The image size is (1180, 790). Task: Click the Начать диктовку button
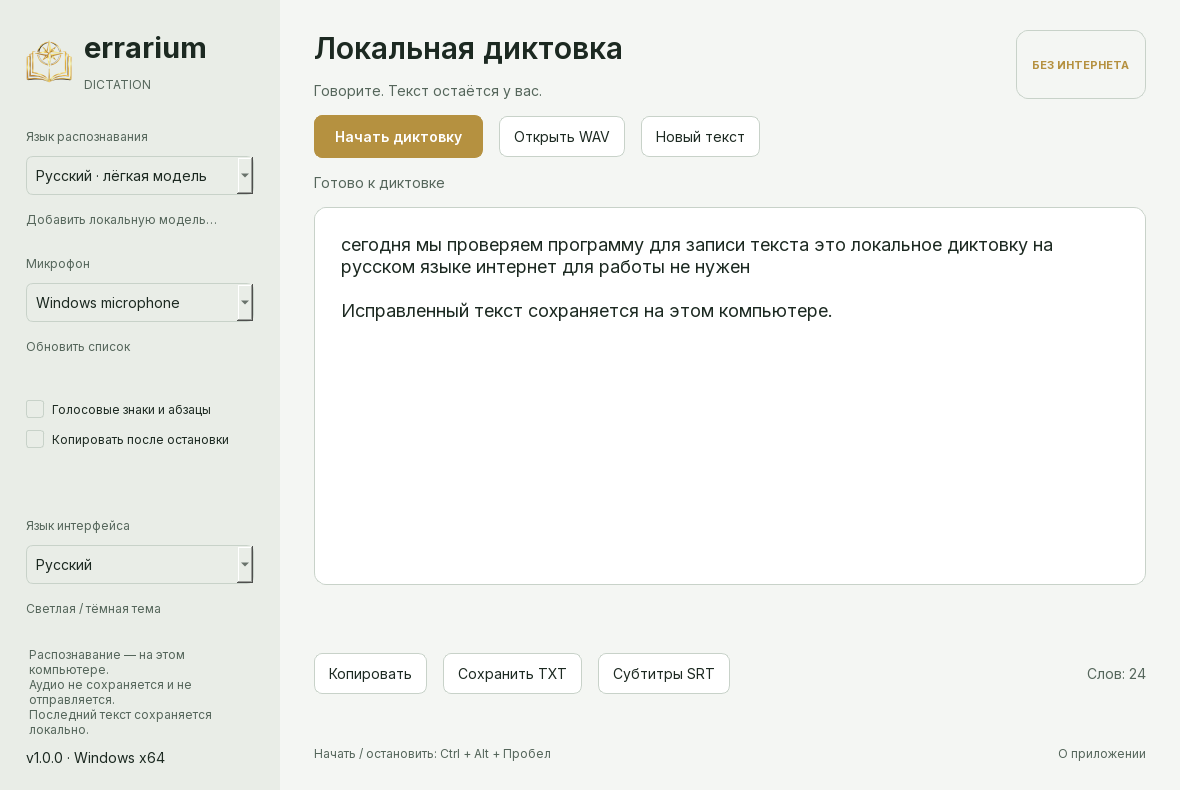coord(398,137)
